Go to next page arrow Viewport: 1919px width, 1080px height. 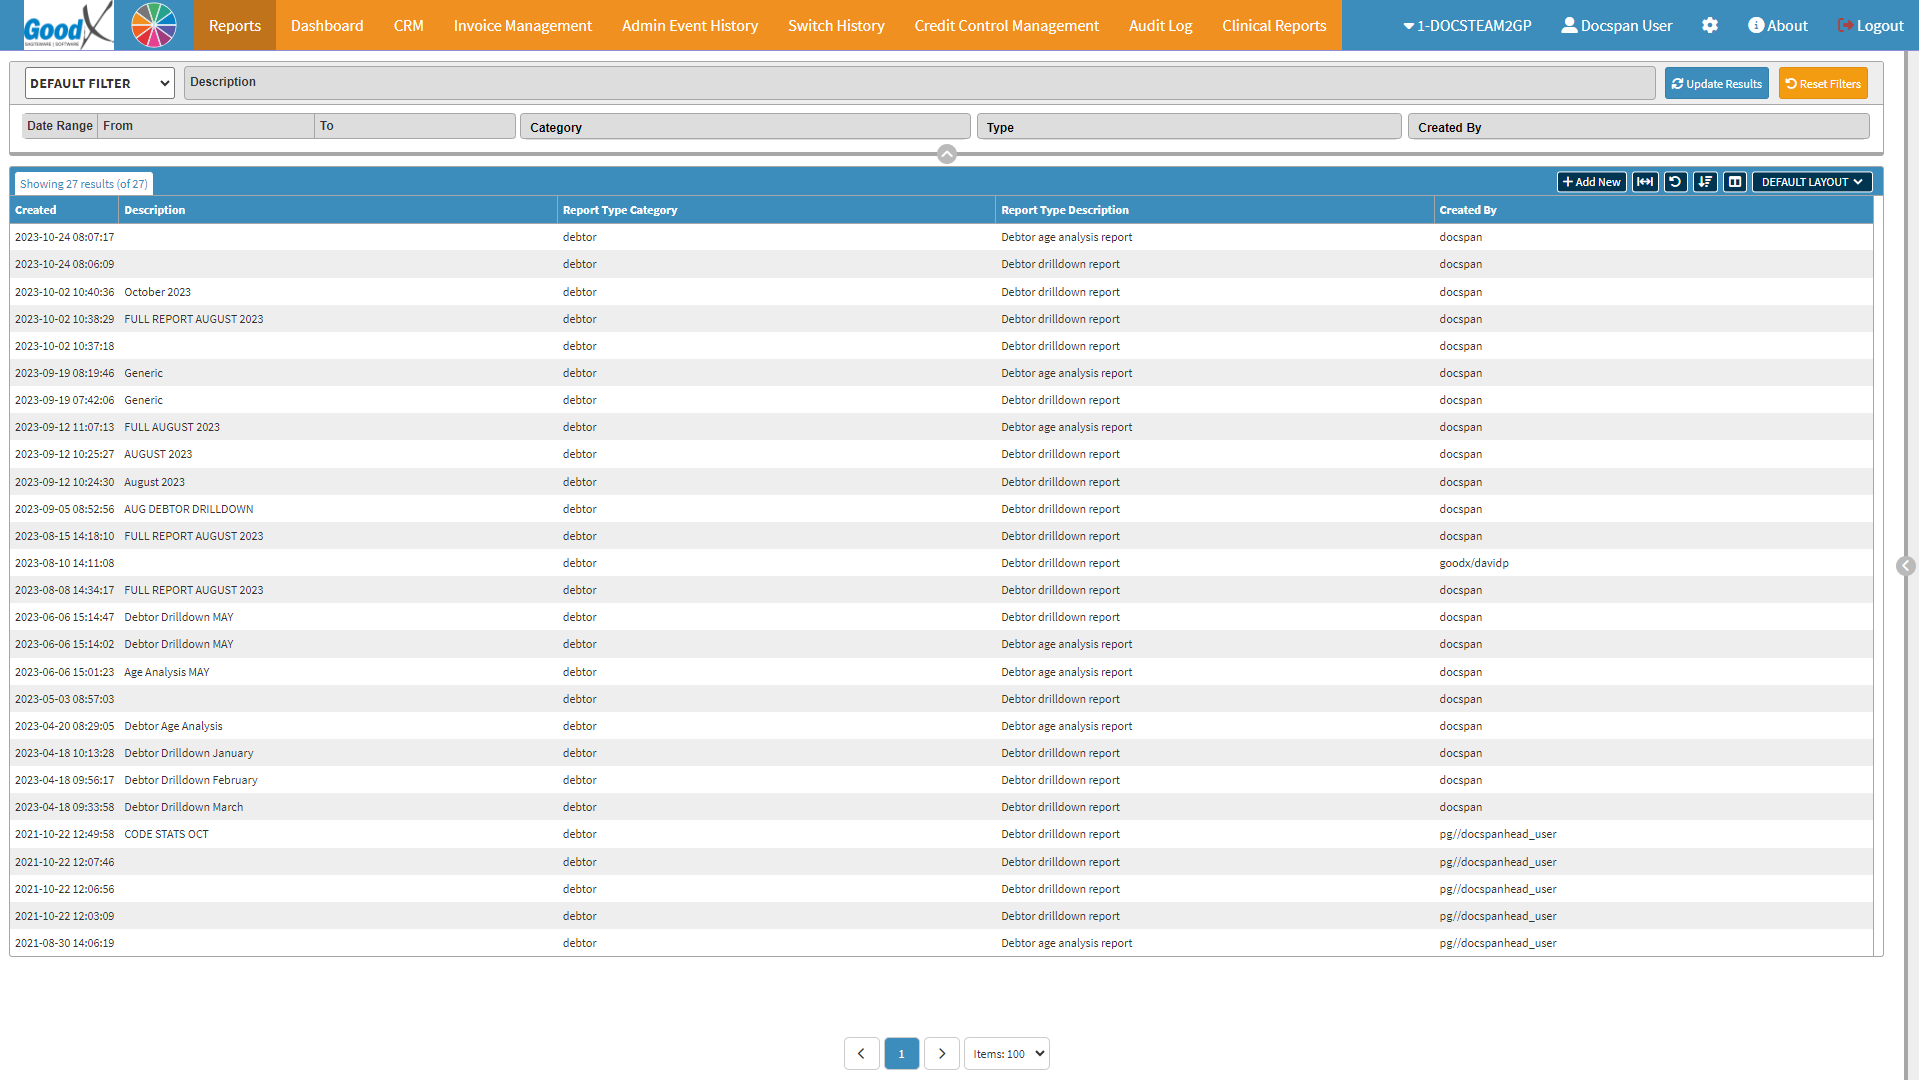[941, 1054]
